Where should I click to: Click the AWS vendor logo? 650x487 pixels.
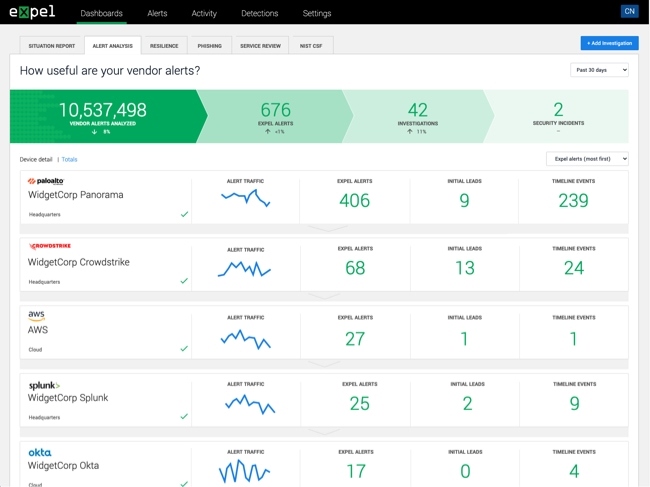click(36, 315)
